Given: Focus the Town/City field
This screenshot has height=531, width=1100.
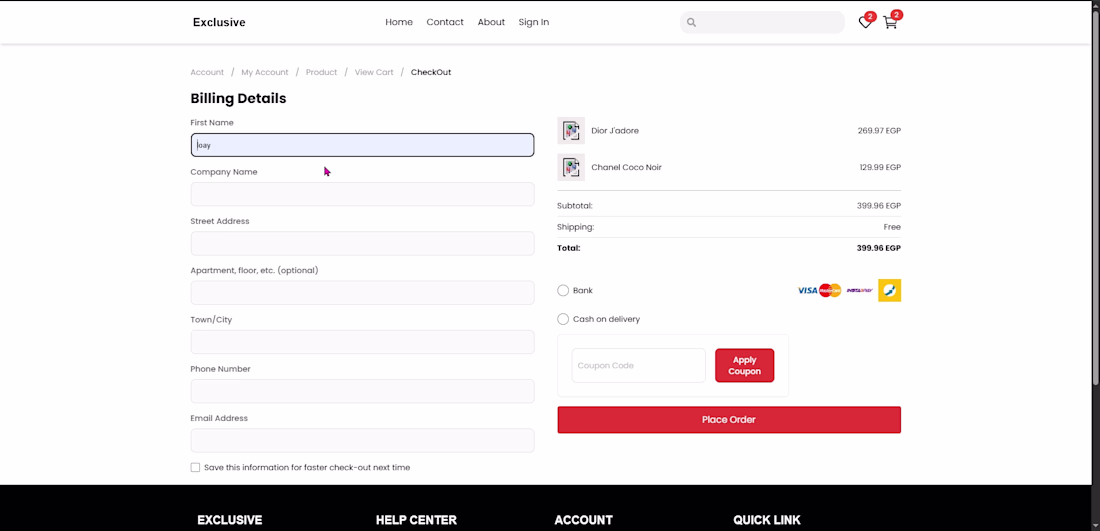Looking at the screenshot, I should pos(362,342).
